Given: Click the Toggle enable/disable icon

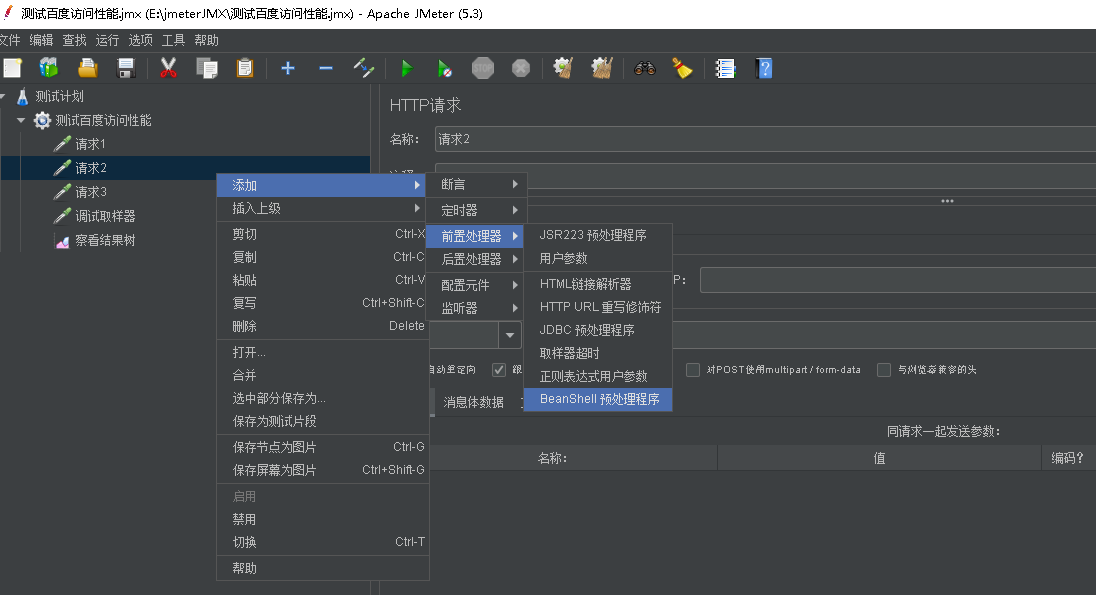Looking at the screenshot, I should (363, 68).
